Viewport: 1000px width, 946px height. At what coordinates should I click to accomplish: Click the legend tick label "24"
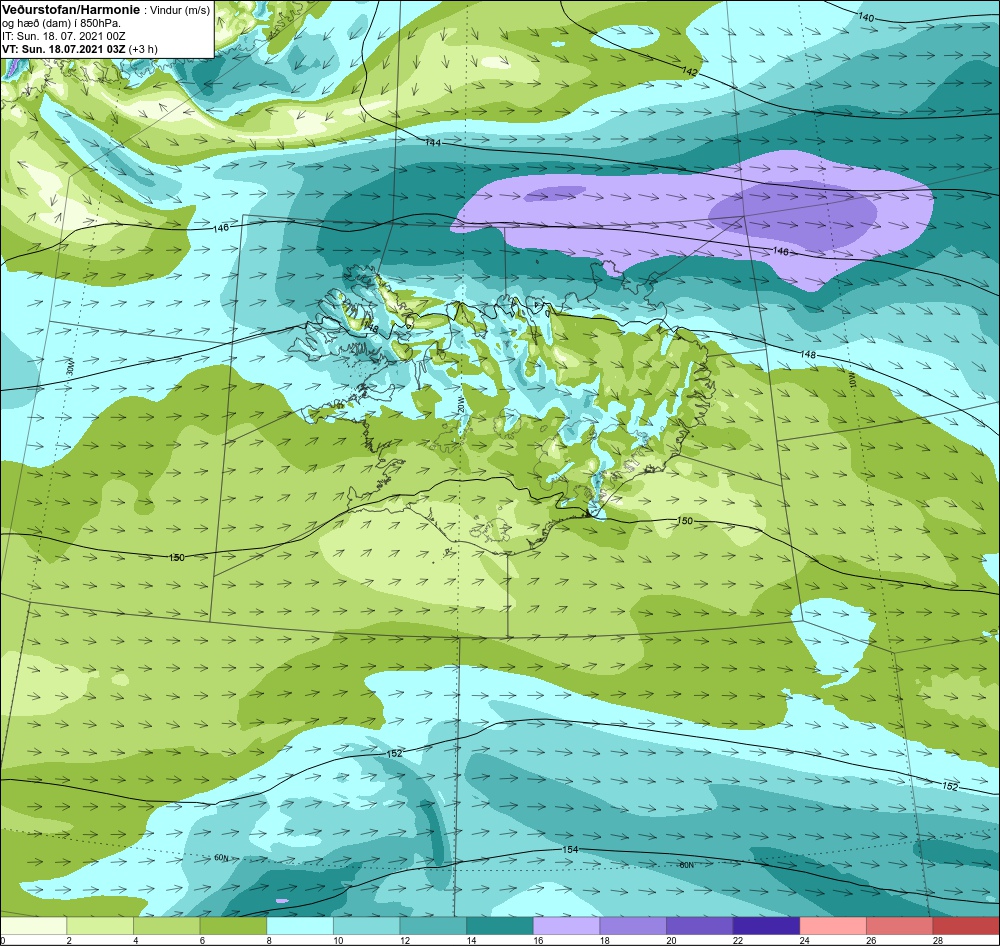pyautogui.click(x=805, y=940)
